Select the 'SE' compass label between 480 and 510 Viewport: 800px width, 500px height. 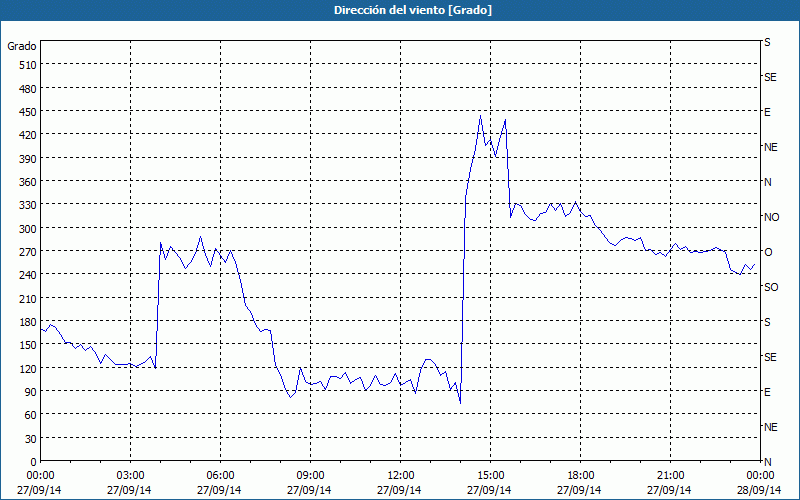pyautogui.click(x=770, y=78)
